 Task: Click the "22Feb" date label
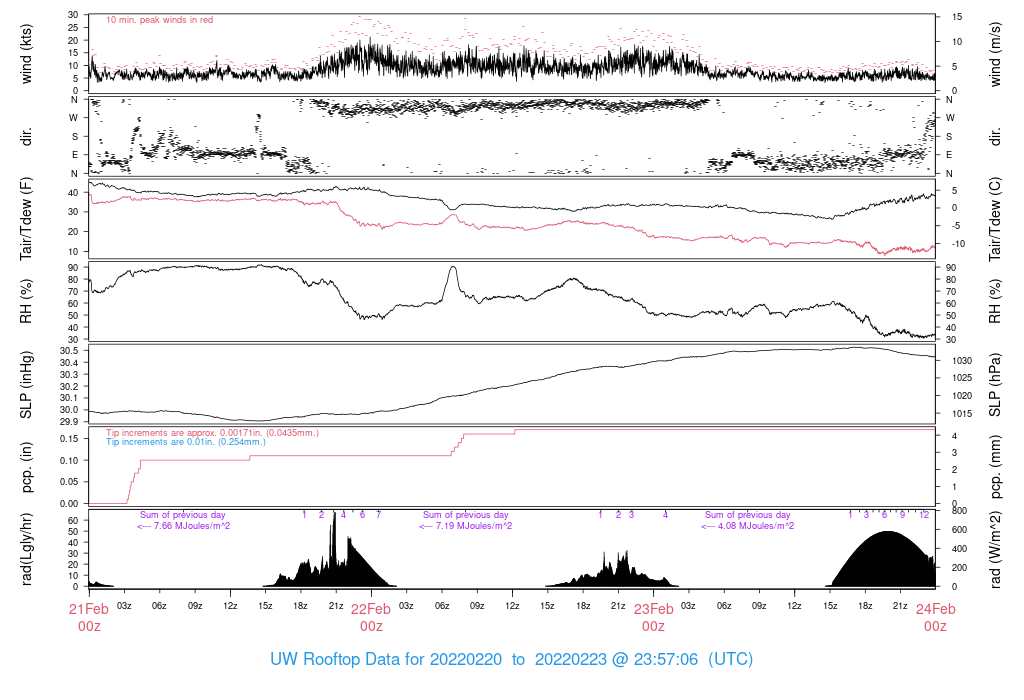[371, 609]
